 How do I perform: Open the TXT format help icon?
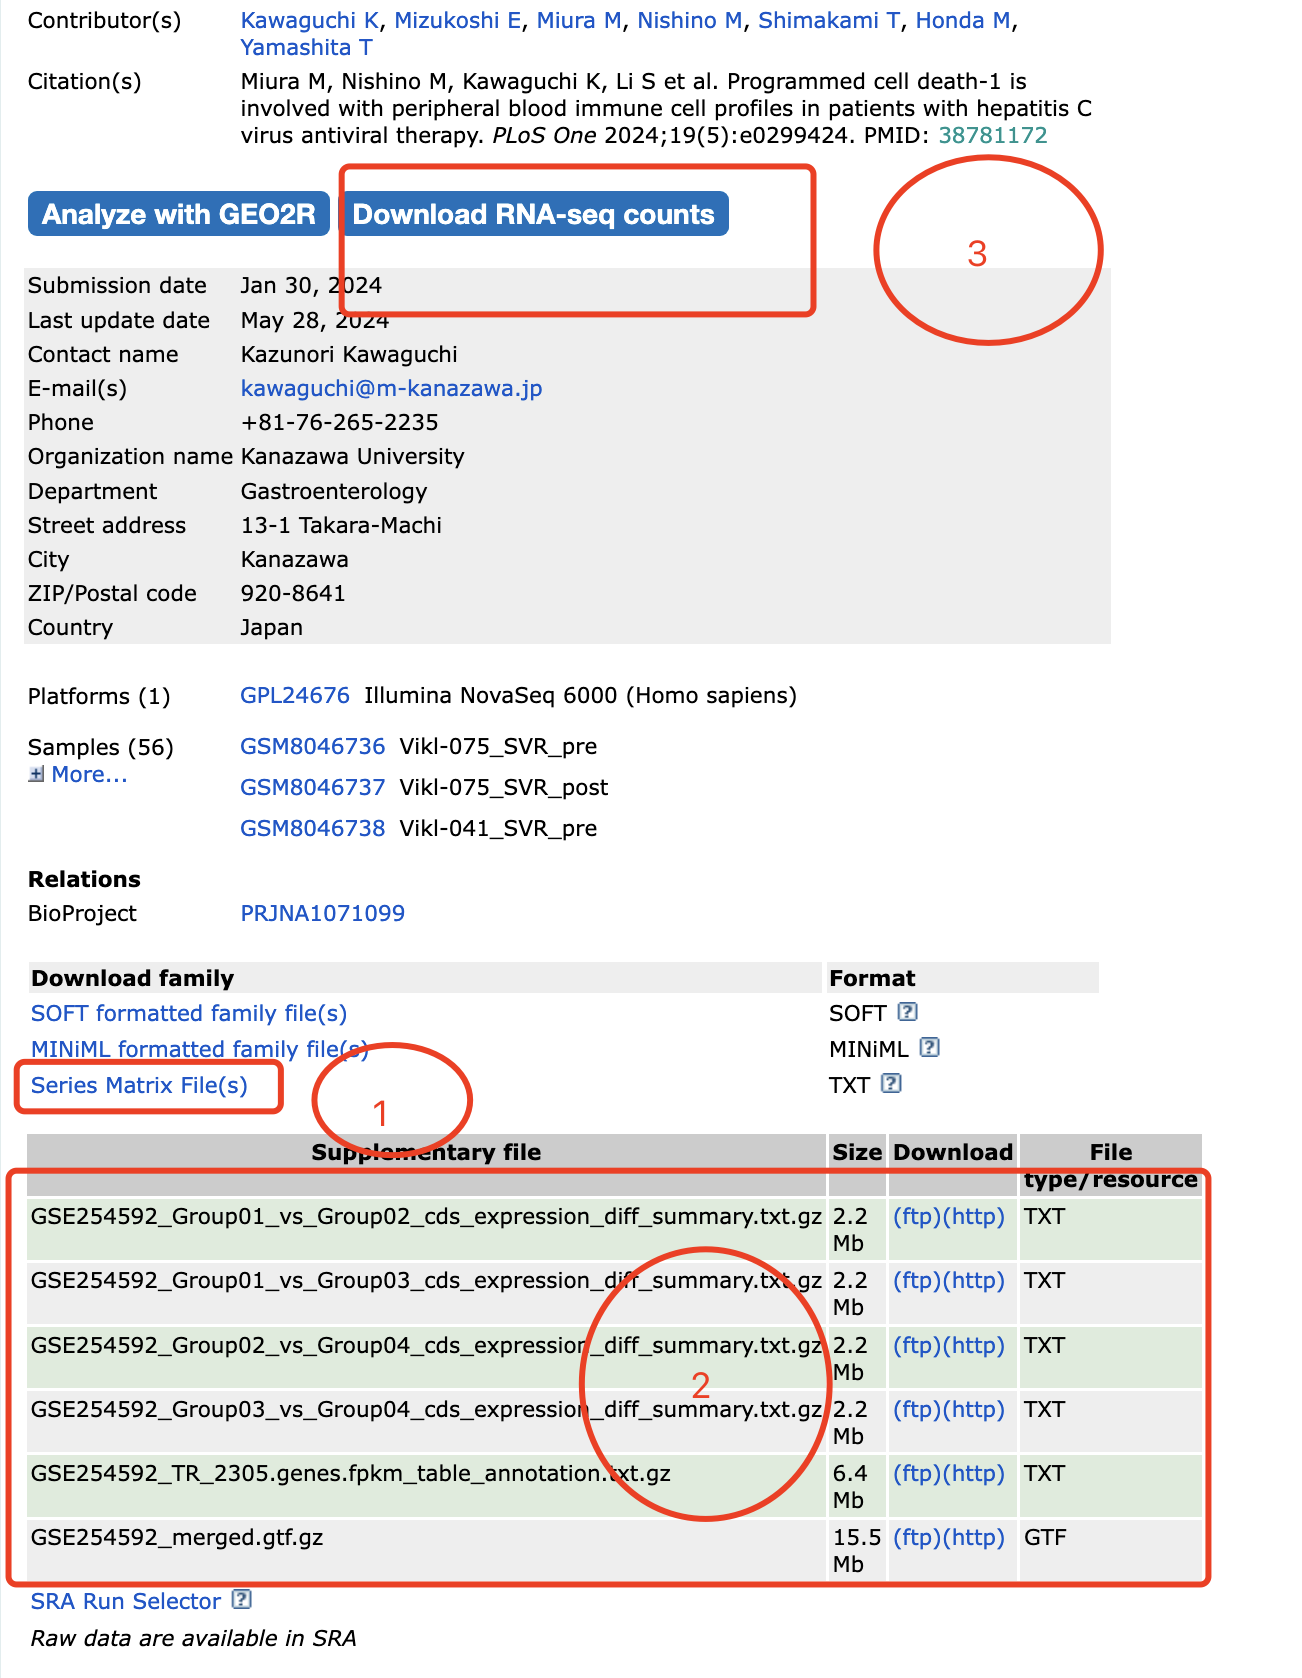pos(891,1084)
